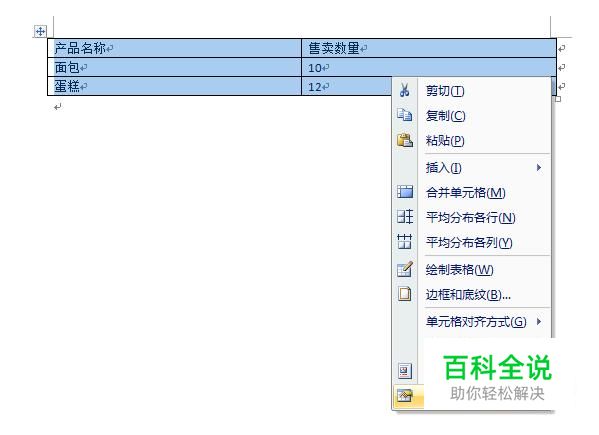The image size is (599, 435).
Task: Click the cell containing 12
Action: pos(346,86)
